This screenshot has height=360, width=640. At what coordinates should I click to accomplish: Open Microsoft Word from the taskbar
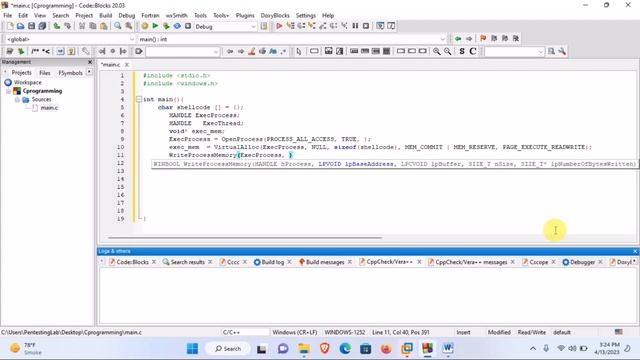(448, 348)
